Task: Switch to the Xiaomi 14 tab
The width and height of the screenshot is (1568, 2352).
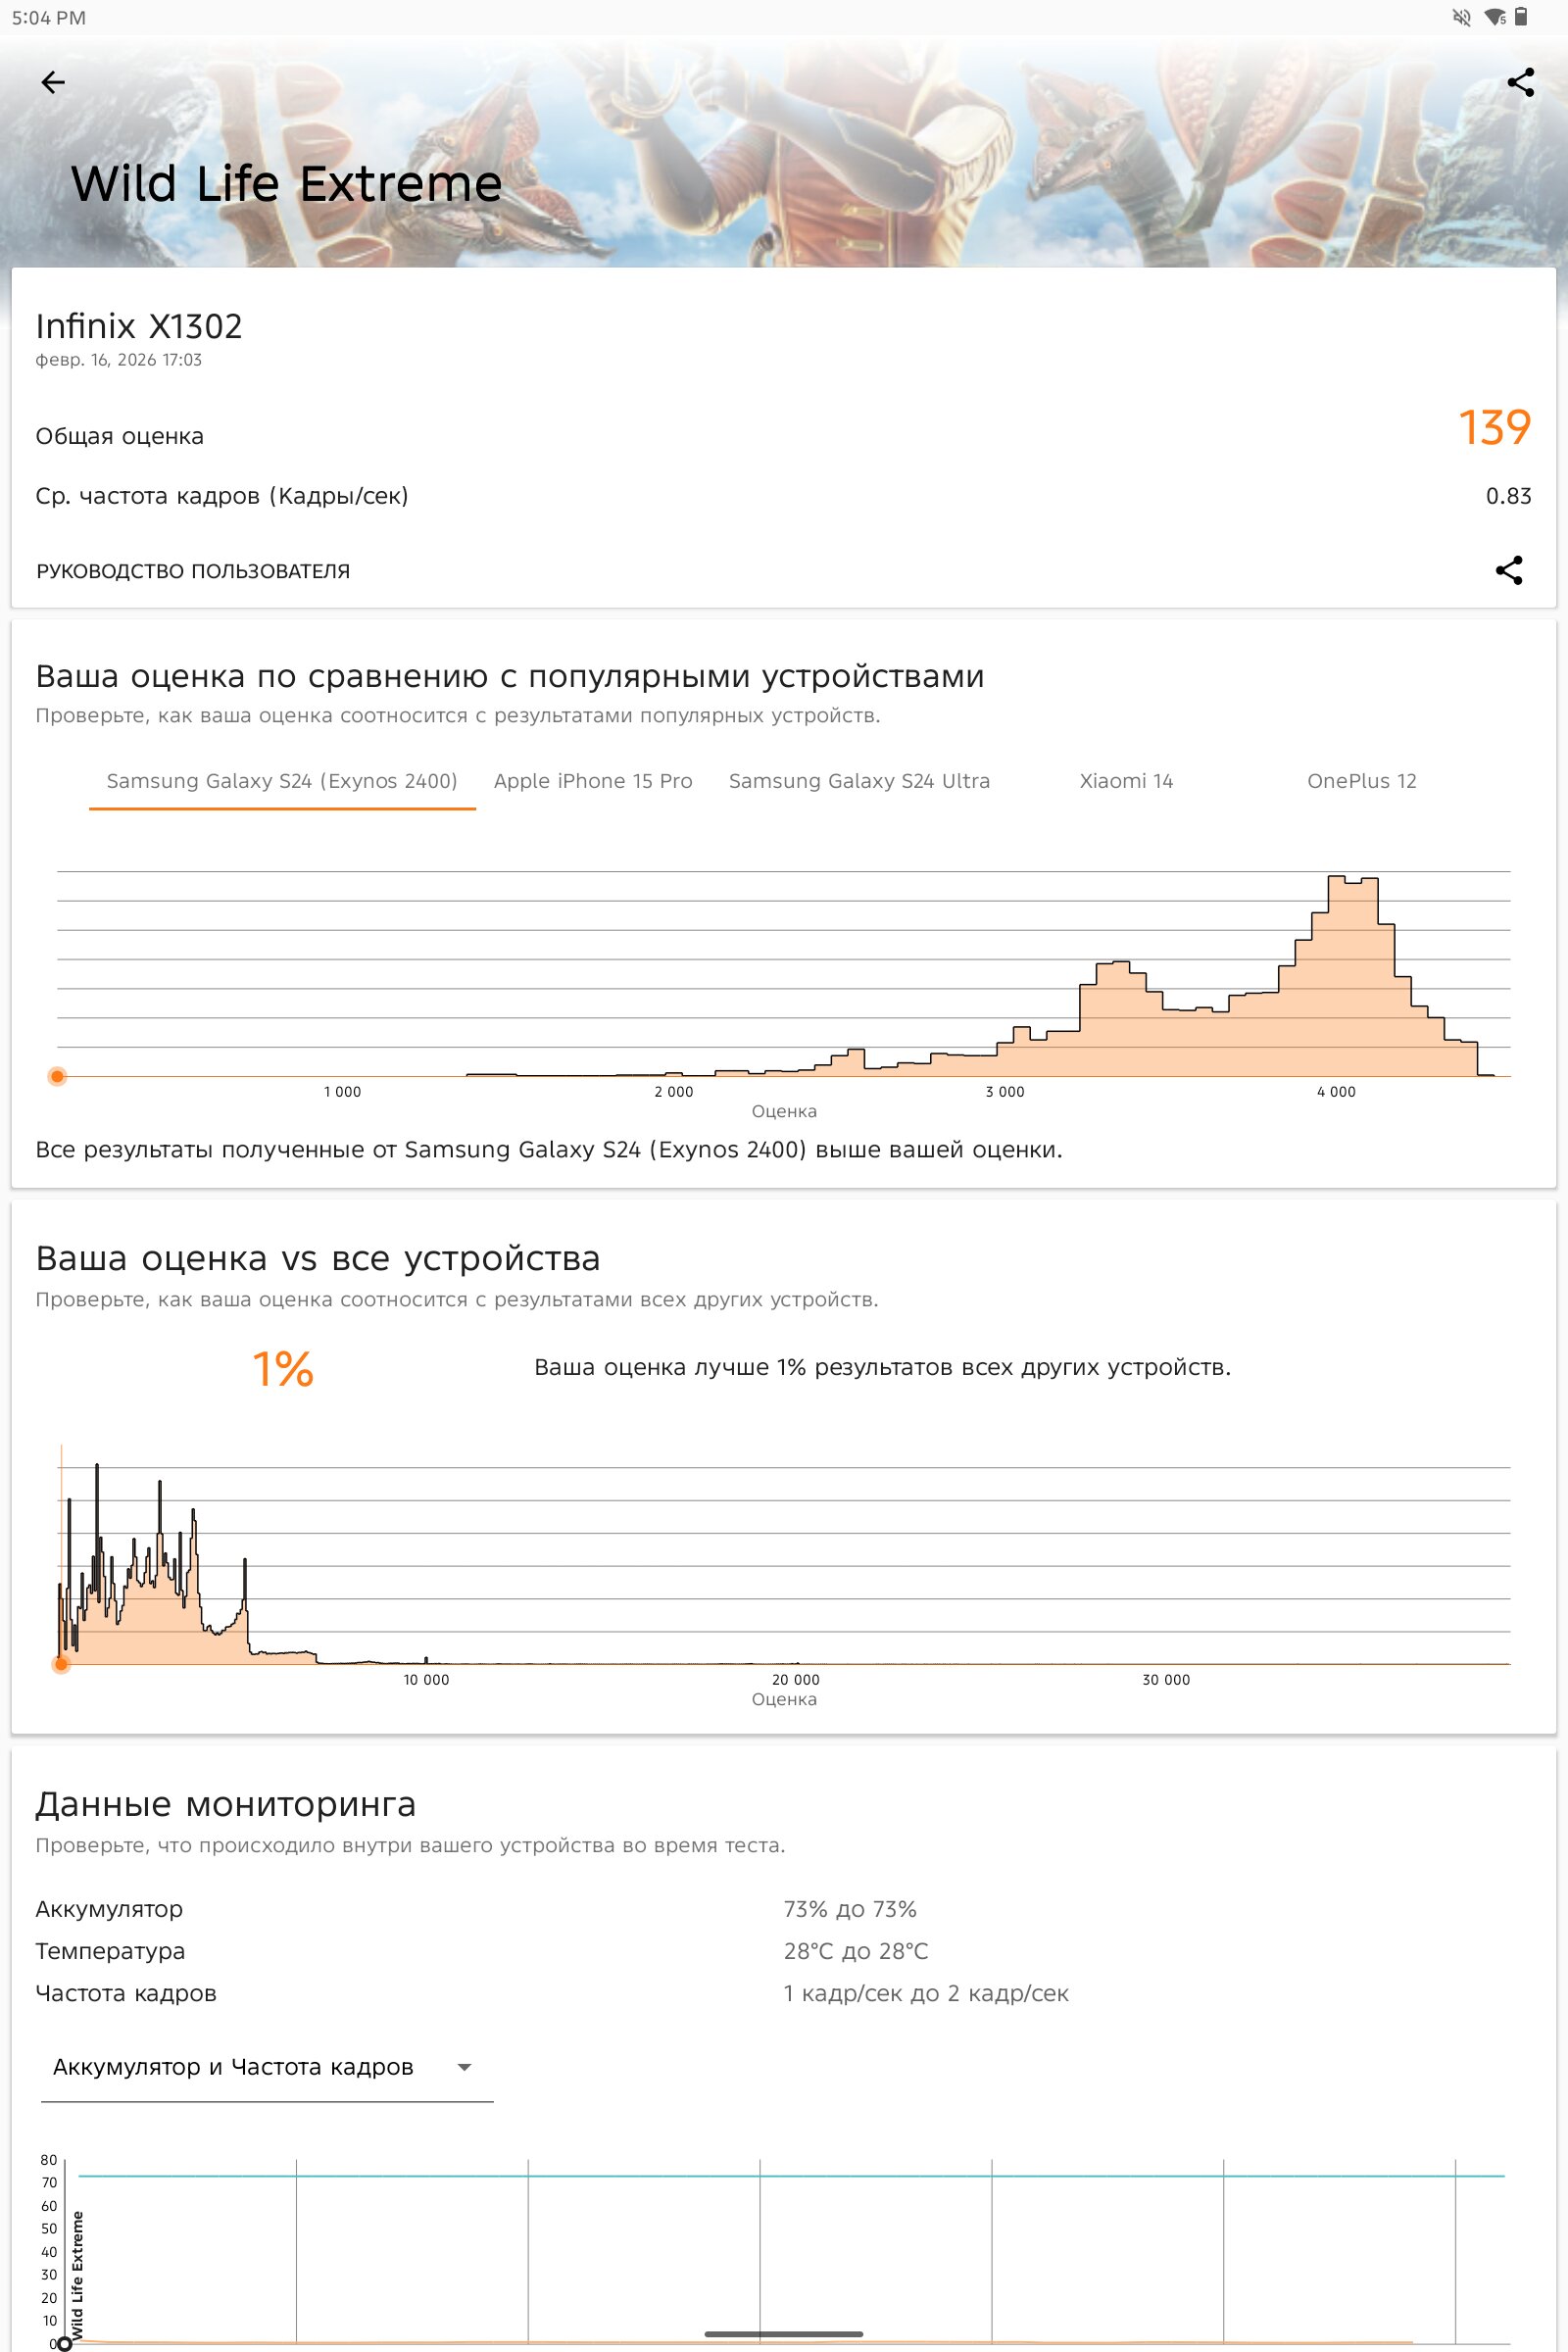Action: (1126, 781)
